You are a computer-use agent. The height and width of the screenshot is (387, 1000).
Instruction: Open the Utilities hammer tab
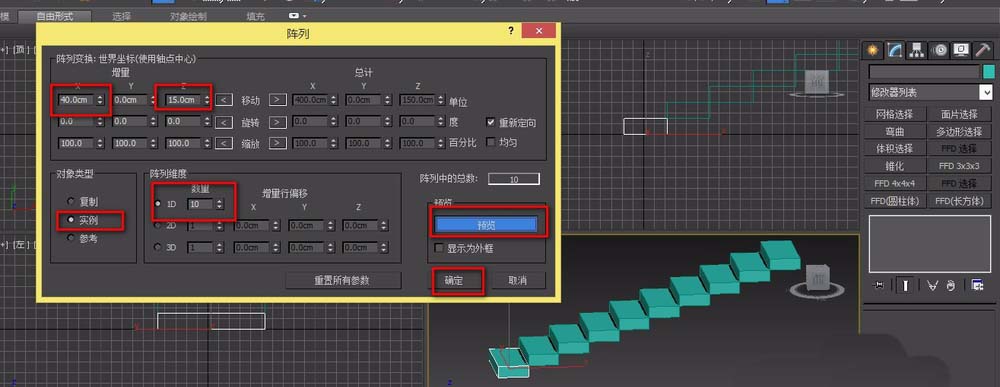[983, 50]
